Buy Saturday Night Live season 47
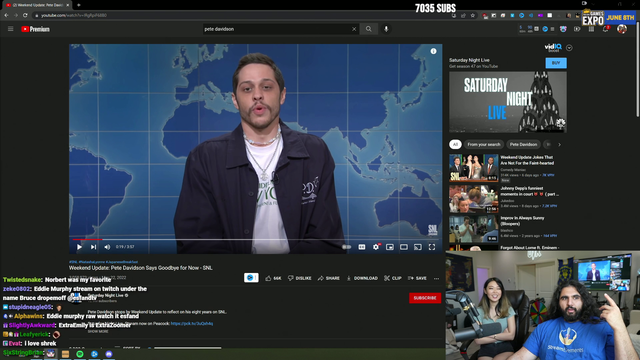Screen dimensions: 640x360 click(556, 63)
